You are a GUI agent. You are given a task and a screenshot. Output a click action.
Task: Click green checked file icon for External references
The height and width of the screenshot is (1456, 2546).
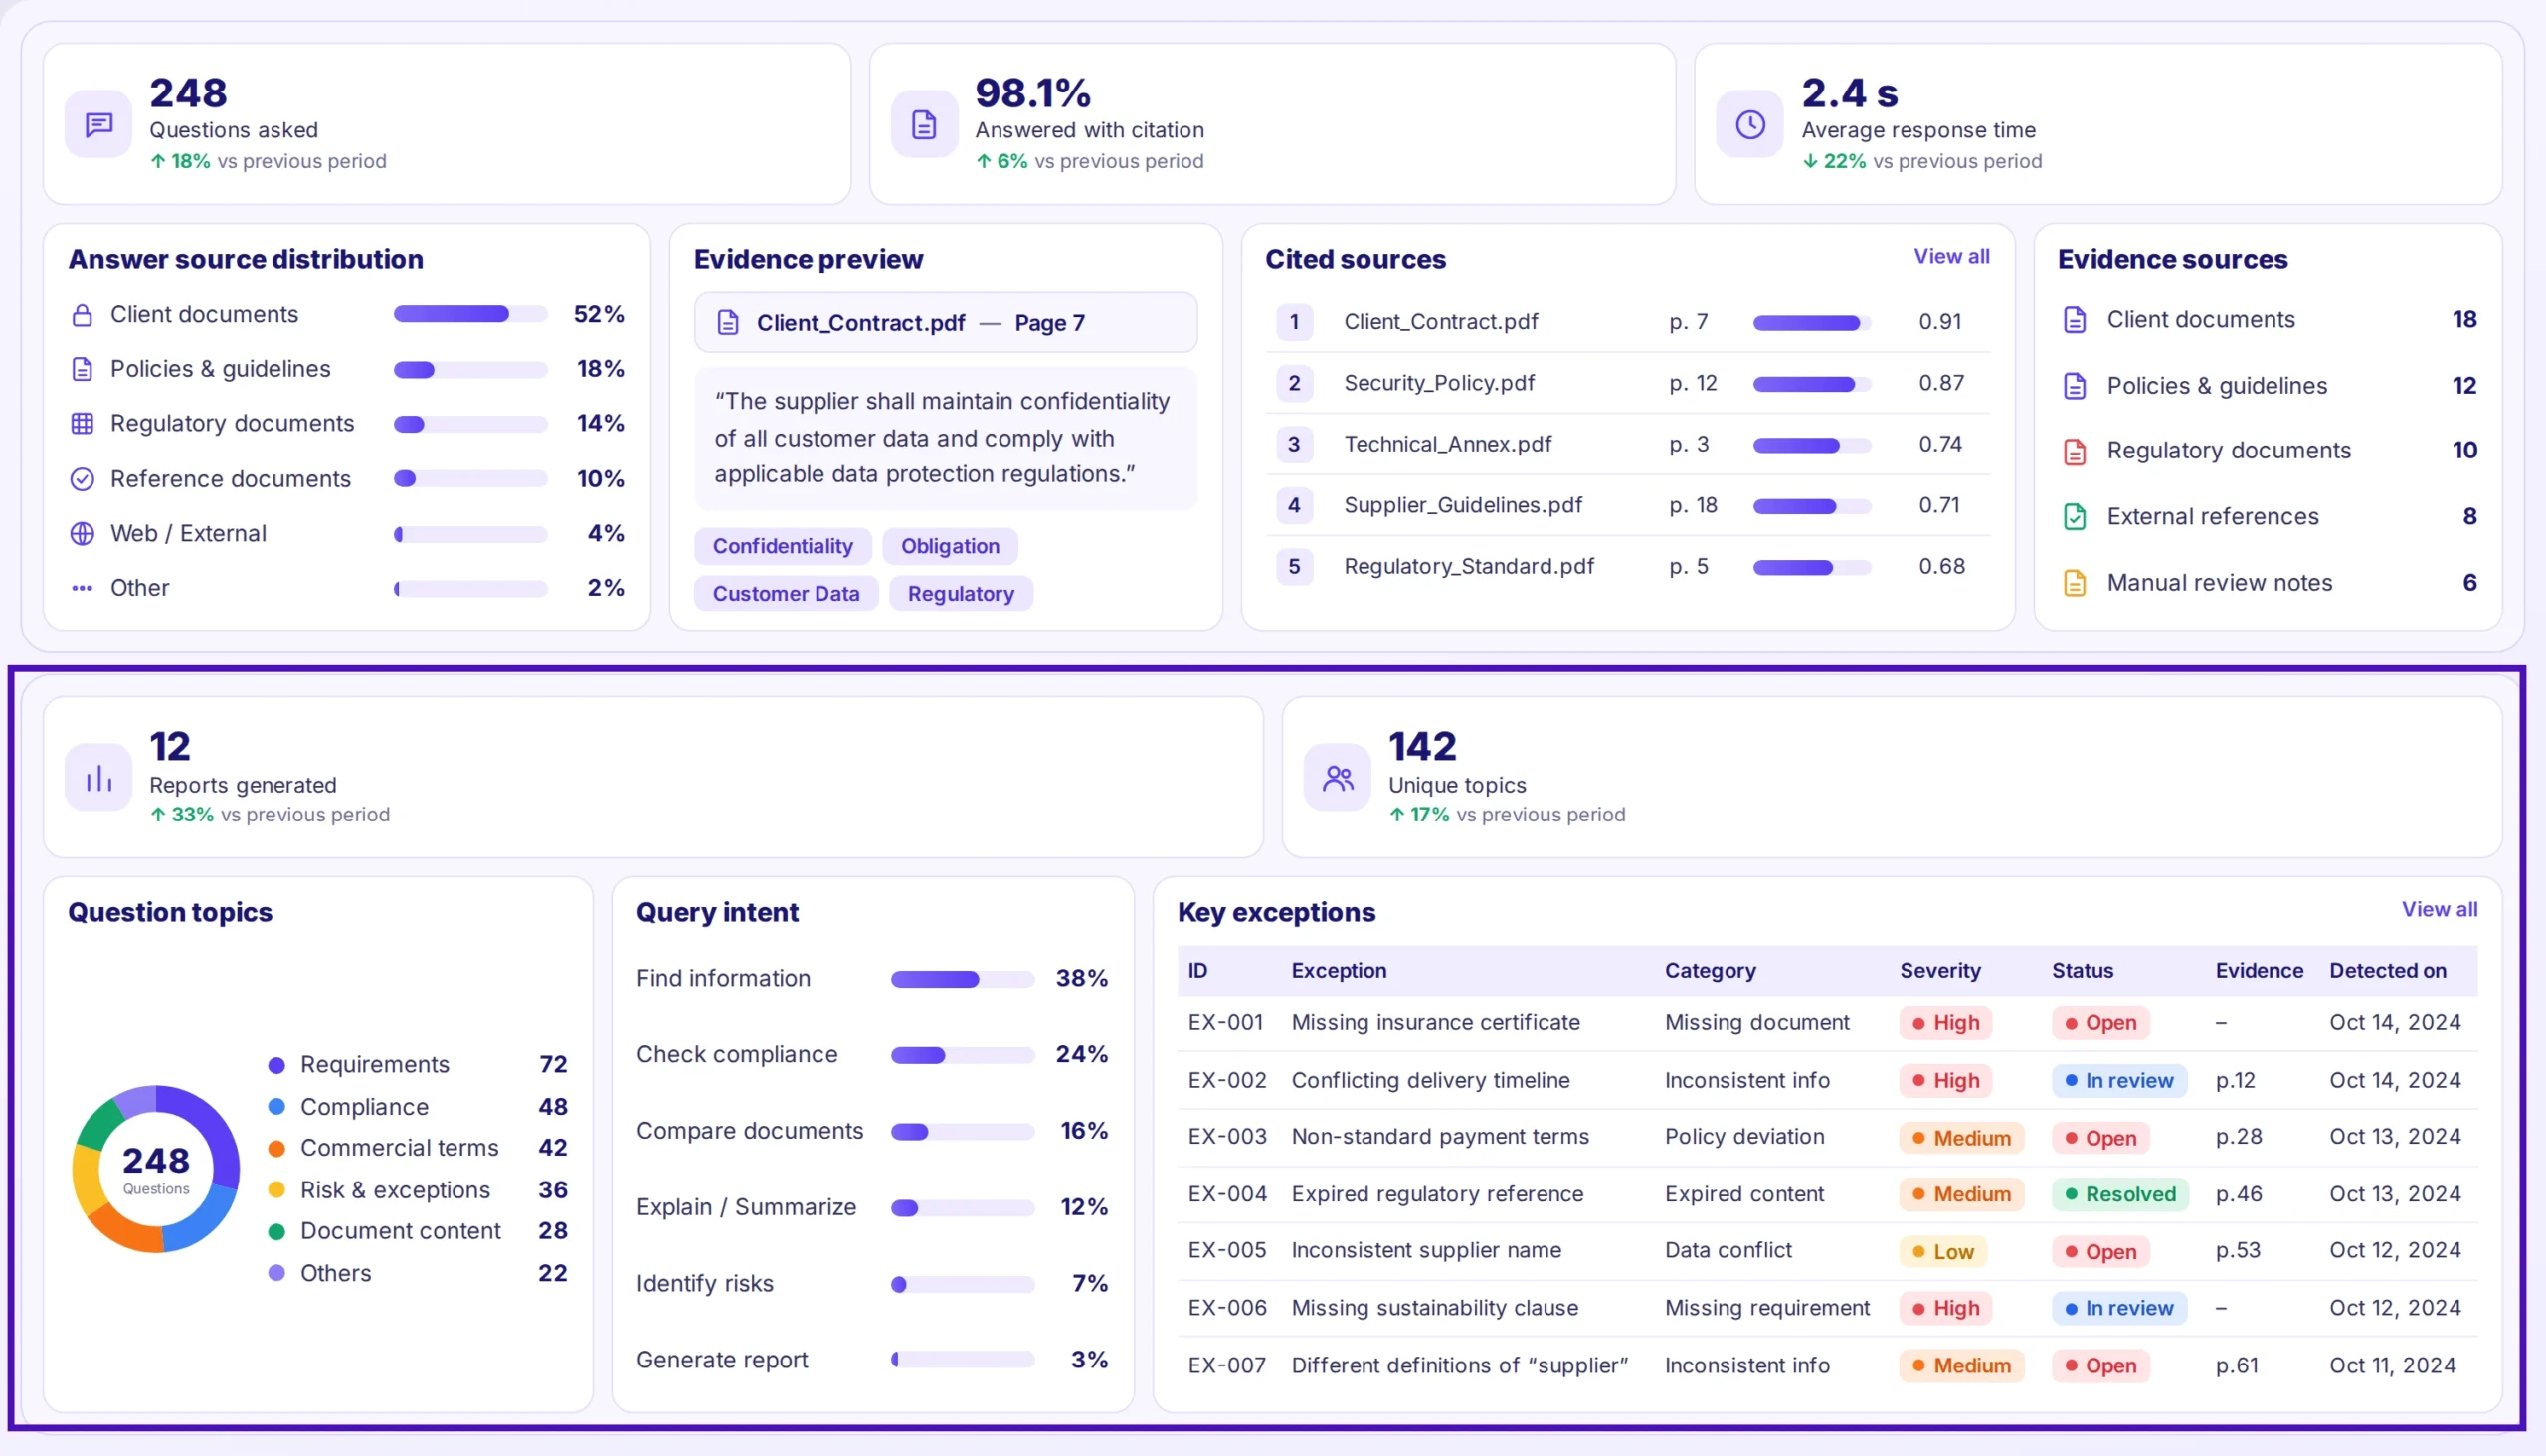[2074, 517]
